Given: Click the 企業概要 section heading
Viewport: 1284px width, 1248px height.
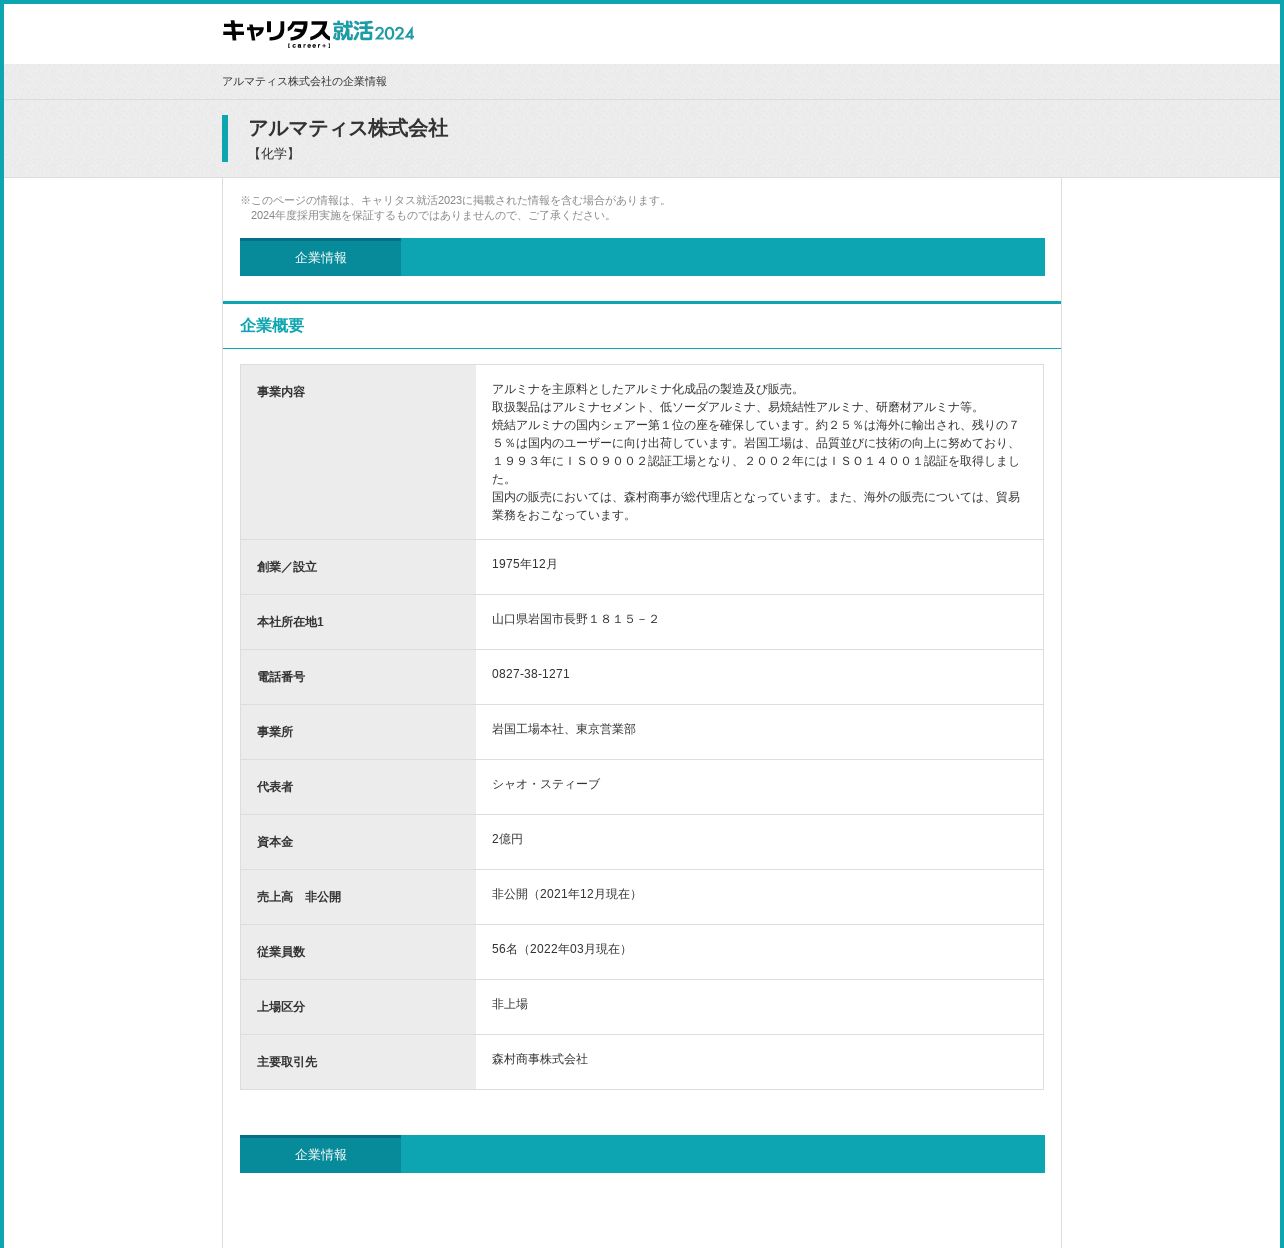Looking at the screenshot, I should (x=272, y=325).
